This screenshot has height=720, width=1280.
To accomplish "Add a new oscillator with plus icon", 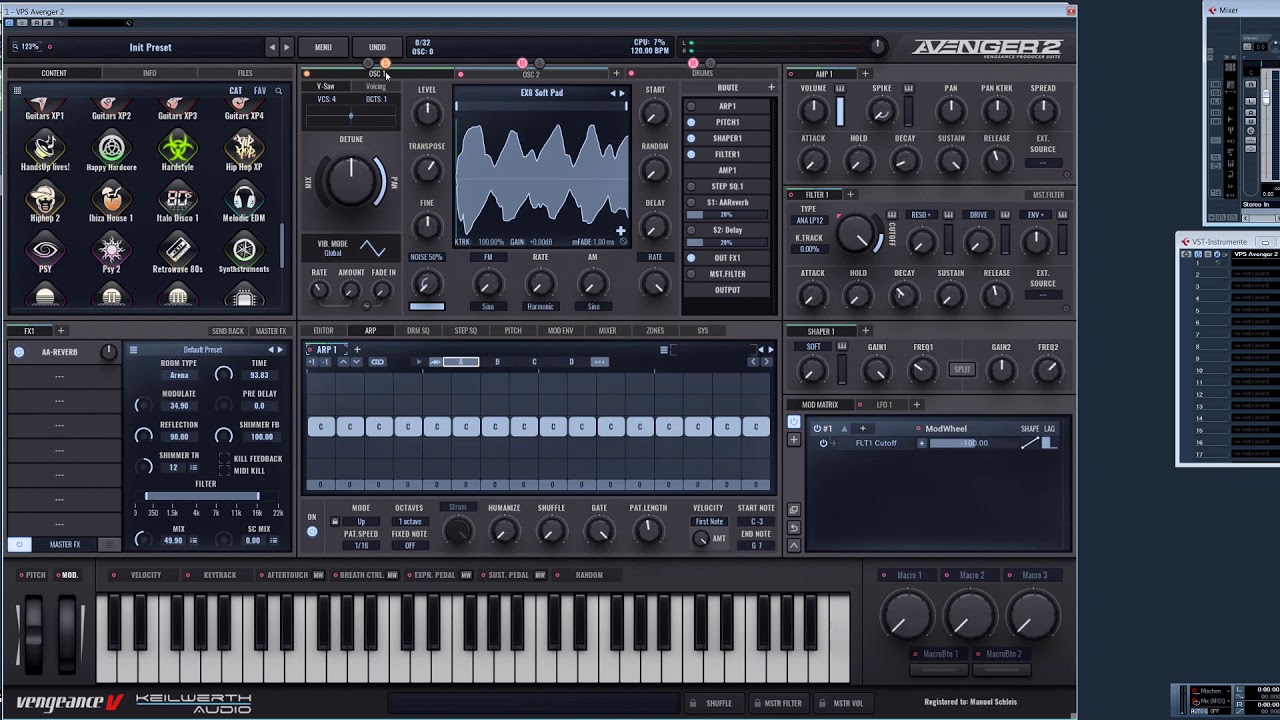I will [616, 73].
